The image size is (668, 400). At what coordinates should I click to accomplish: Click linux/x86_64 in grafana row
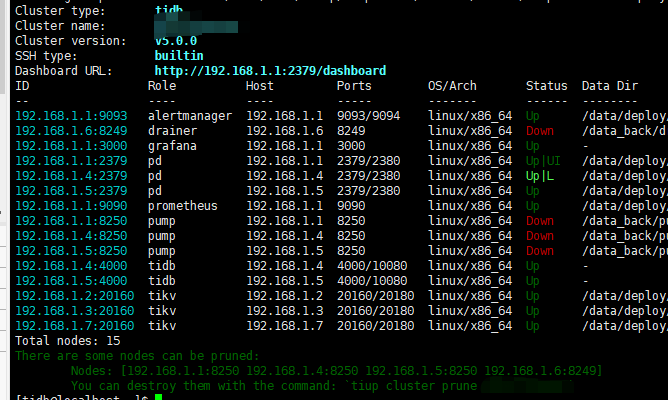point(470,146)
